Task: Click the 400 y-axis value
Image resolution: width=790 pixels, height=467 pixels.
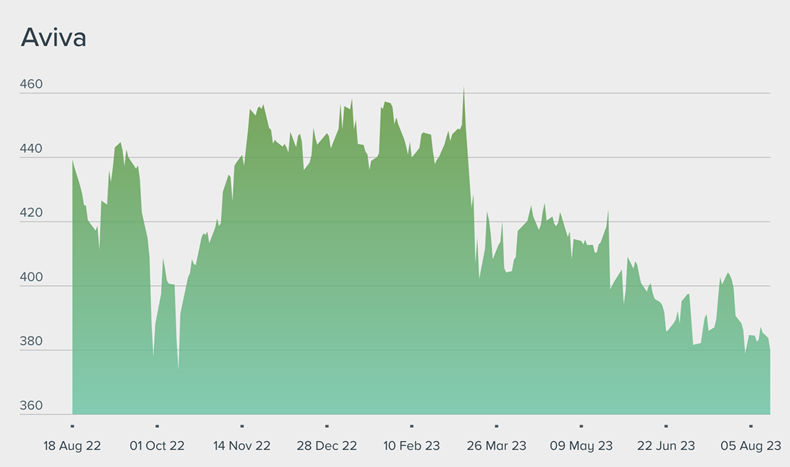Action: (31, 277)
